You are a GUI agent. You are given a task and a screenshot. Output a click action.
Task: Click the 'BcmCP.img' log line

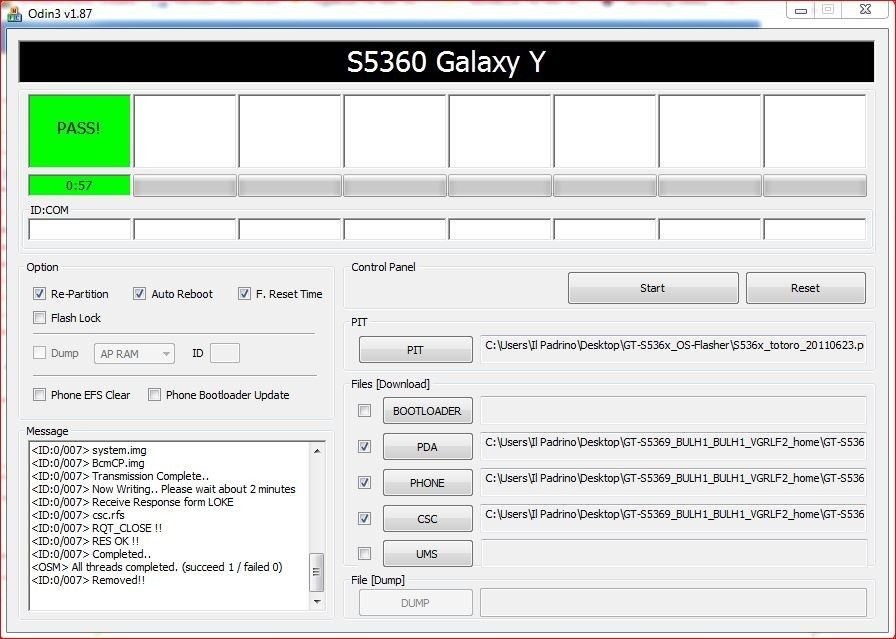[x=88, y=463]
